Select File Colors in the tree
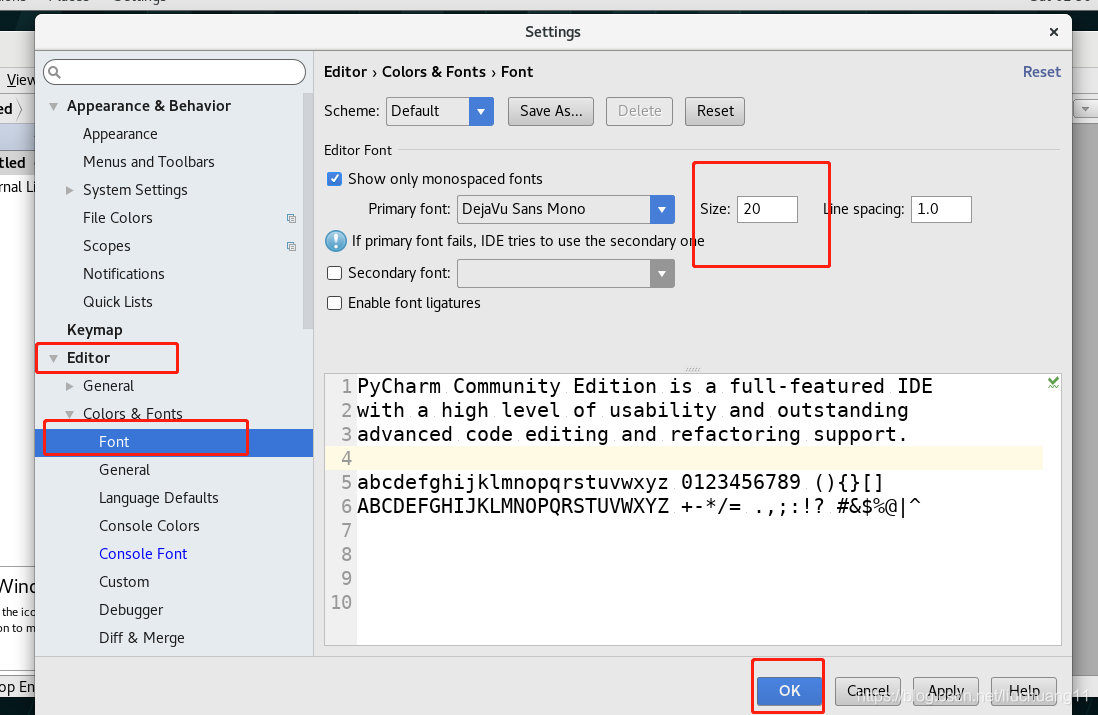The height and width of the screenshot is (715, 1098). click(118, 218)
